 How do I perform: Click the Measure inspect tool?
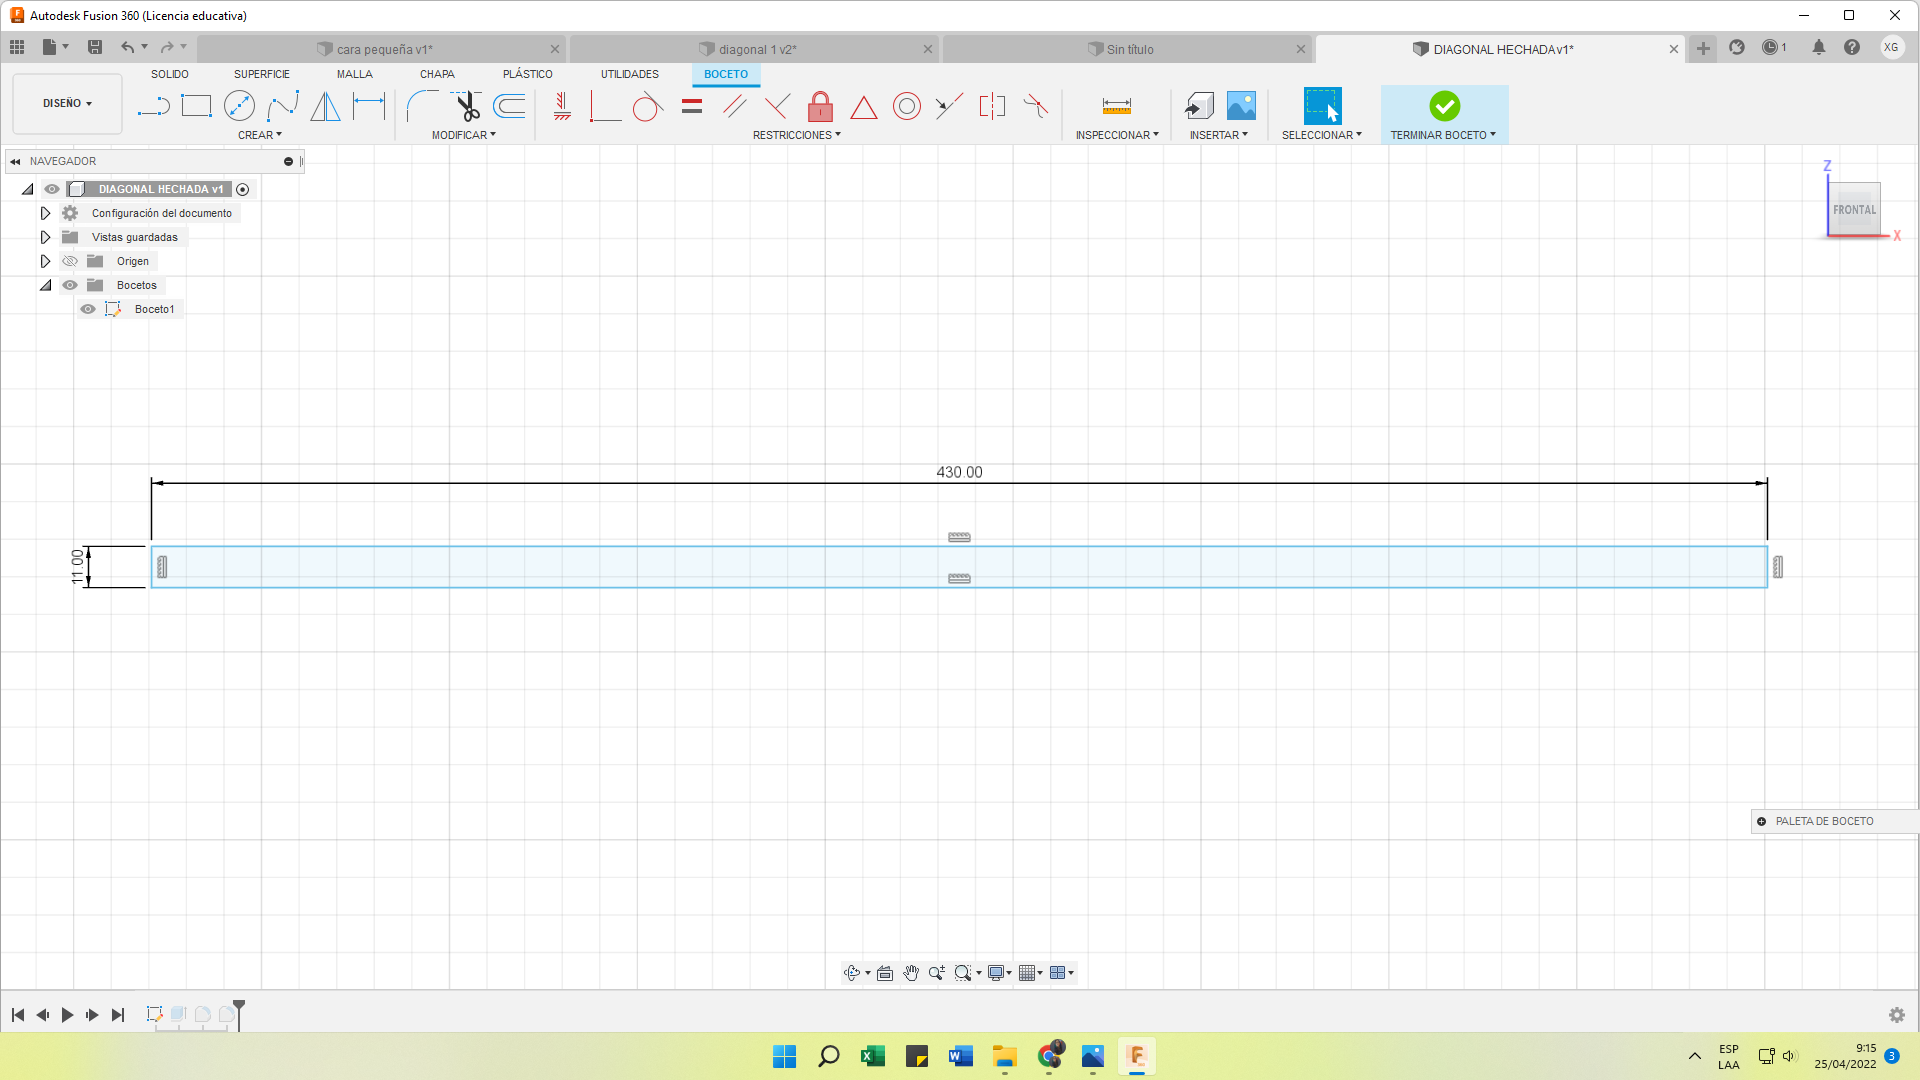(1116, 106)
